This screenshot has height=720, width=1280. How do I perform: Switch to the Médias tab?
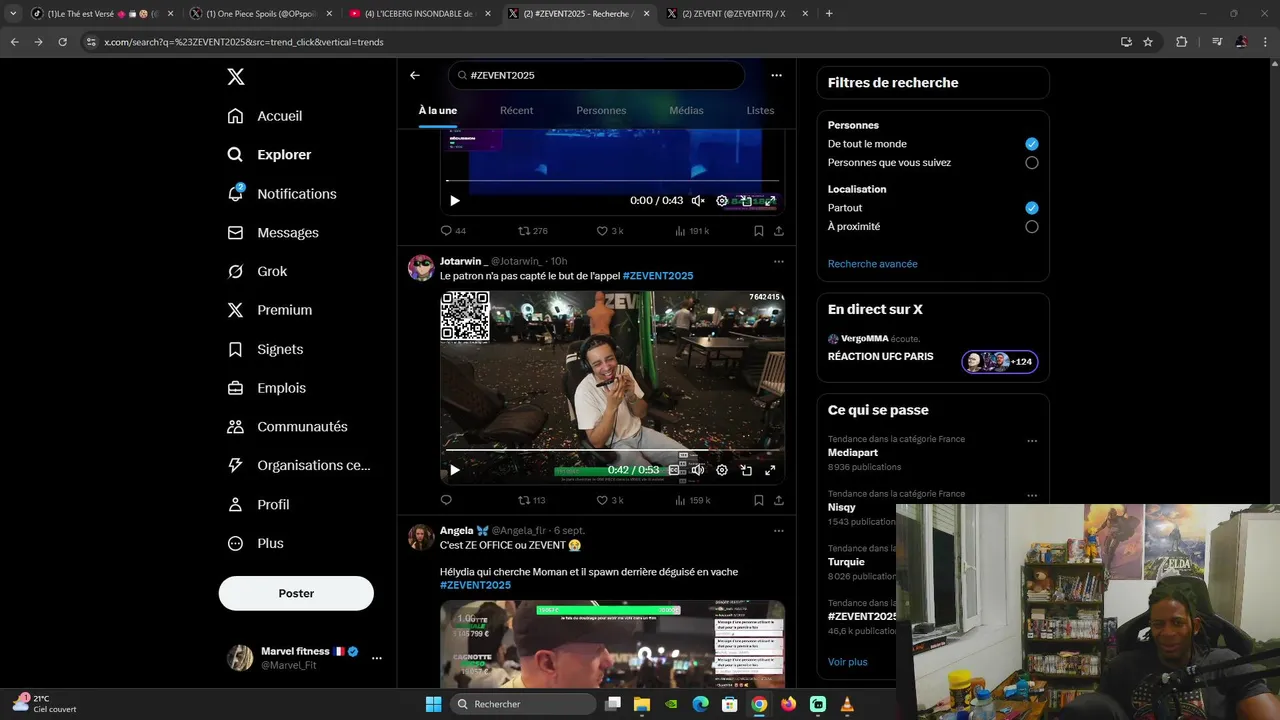coord(686,111)
